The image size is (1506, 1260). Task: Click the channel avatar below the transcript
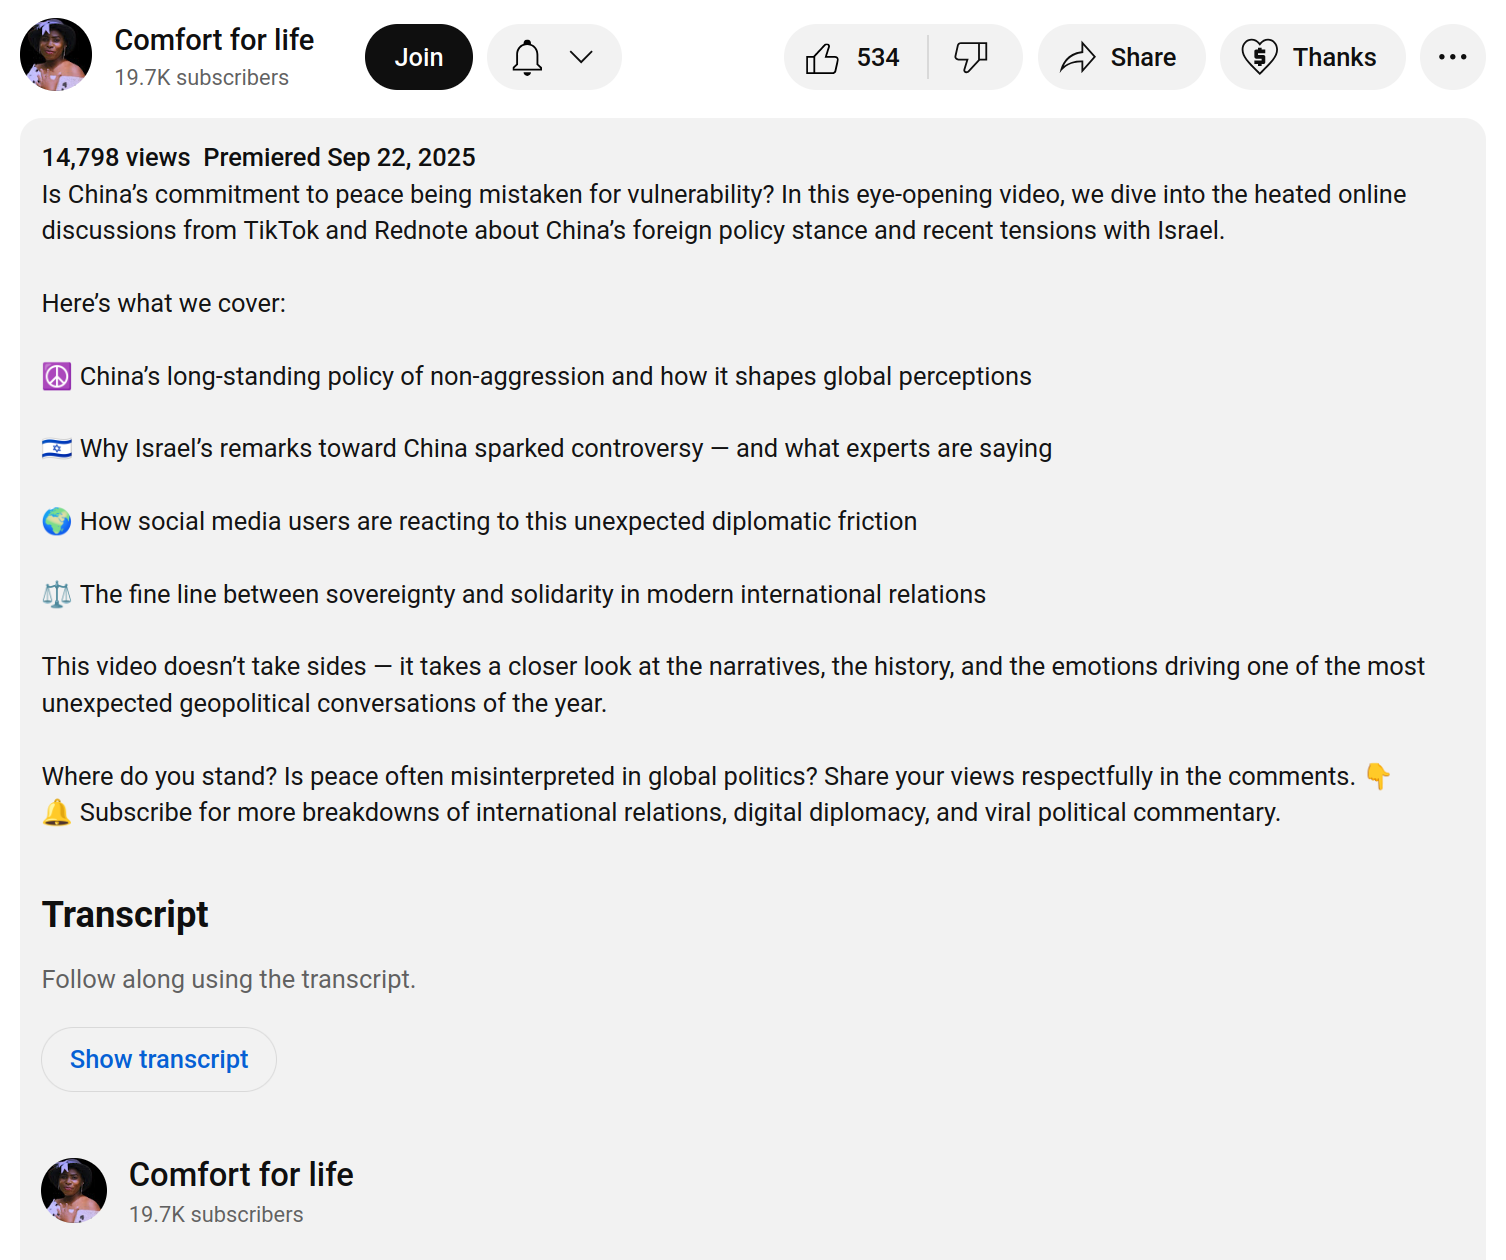[74, 1191]
